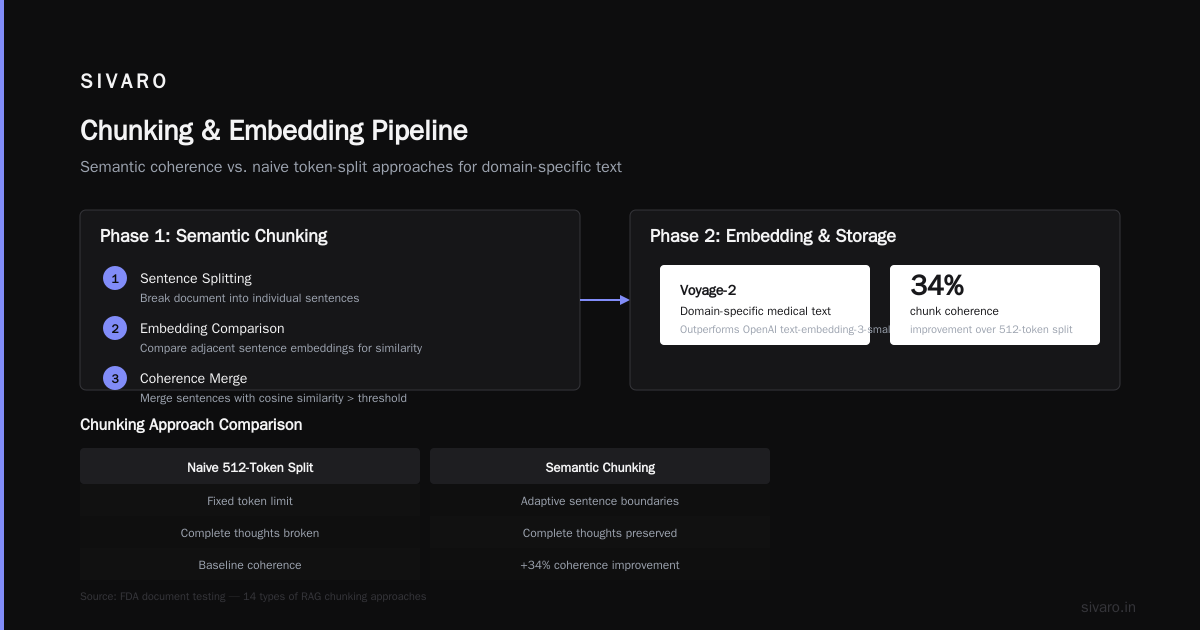Open the sivaro.in site reference
Image resolution: width=1200 pixels, height=630 pixels.
point(1108,607)
